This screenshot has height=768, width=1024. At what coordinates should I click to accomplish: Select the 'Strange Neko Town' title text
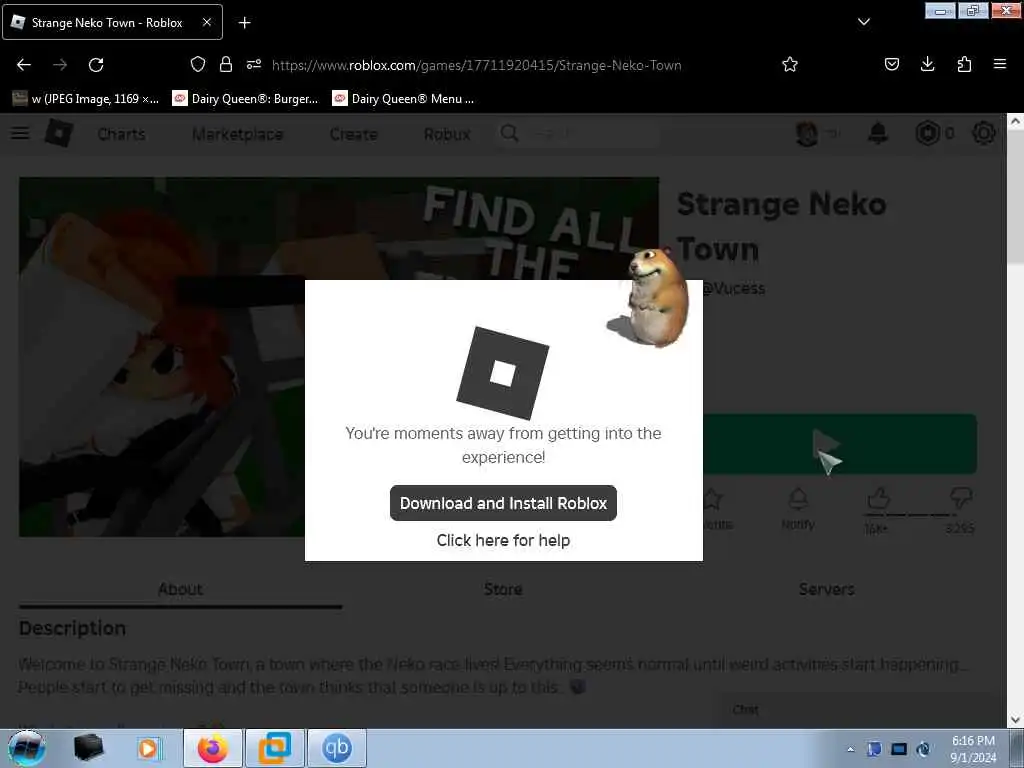coord(781,226)
